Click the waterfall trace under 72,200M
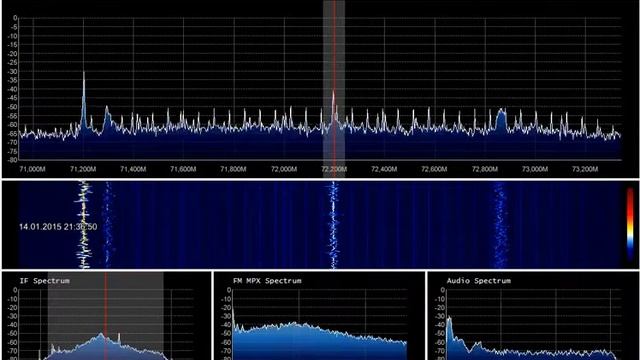Image resolution: width=640 pixels, height=360 pixels. click(333, 225)
